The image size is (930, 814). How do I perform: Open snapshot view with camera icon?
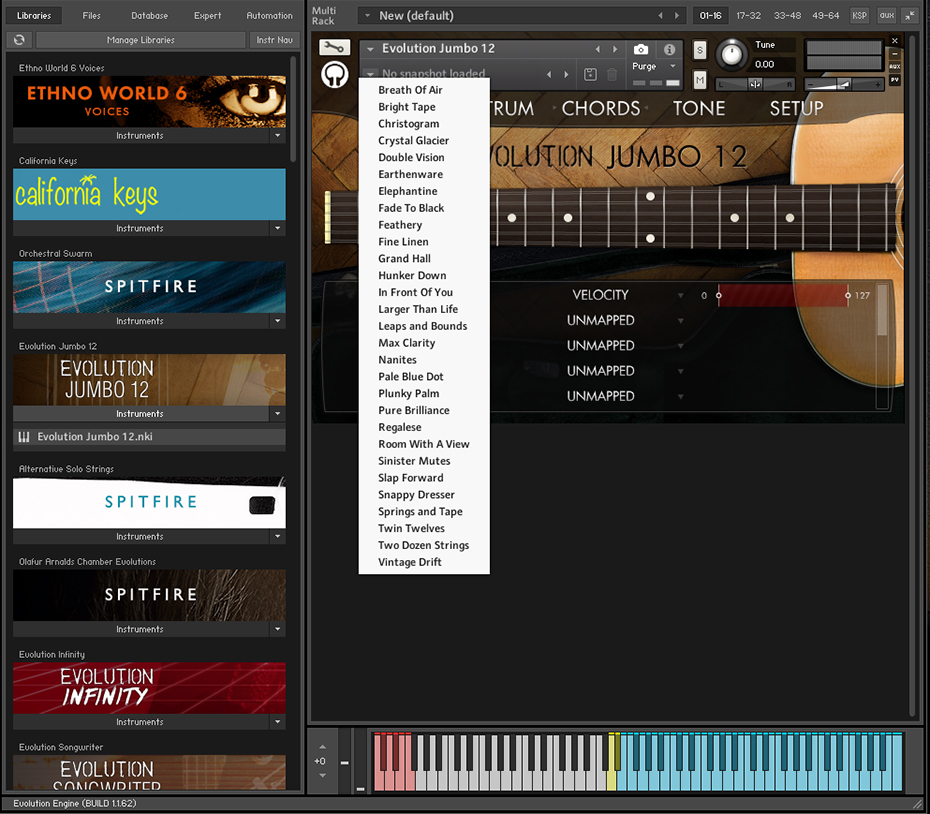click(x=641, y=49)
